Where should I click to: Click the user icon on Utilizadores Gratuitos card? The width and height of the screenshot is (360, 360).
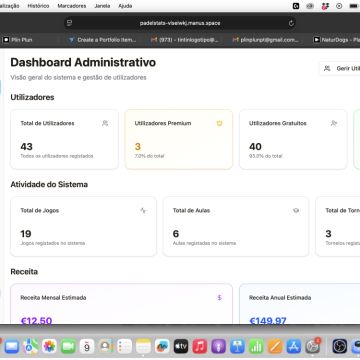[334, 123]
